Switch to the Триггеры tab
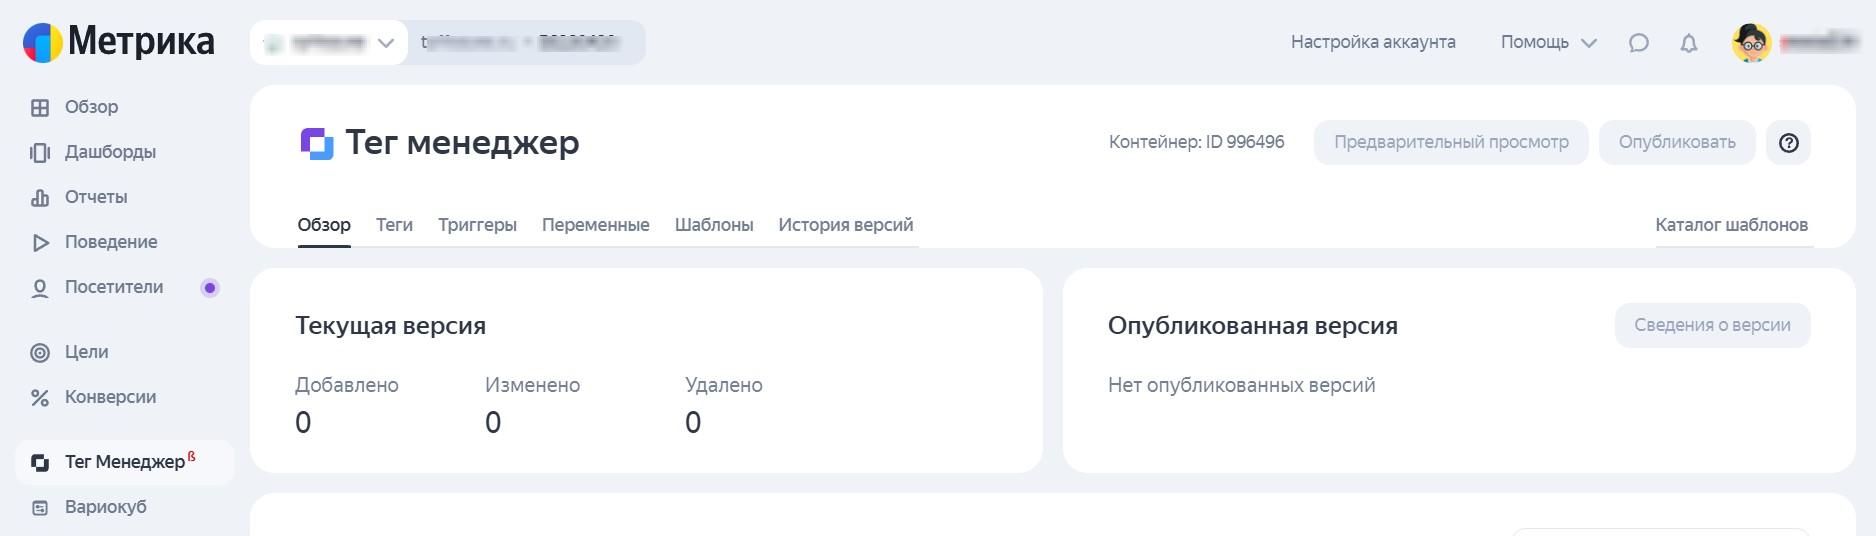Screen dimensions: 1876x536 (x=477, y=225)
